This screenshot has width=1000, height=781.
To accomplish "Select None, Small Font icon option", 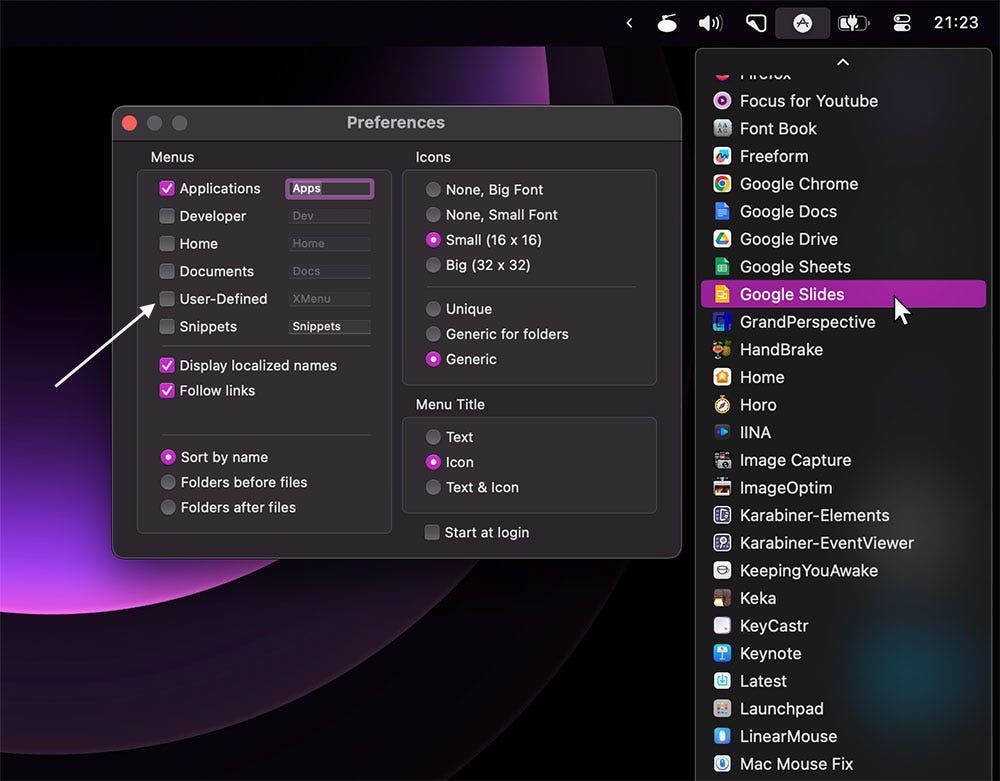I will pos(433,215).
